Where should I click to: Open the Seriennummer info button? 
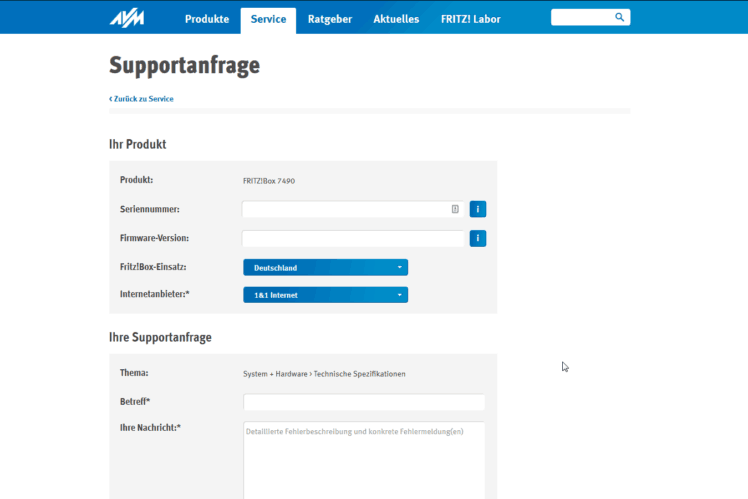478,209
